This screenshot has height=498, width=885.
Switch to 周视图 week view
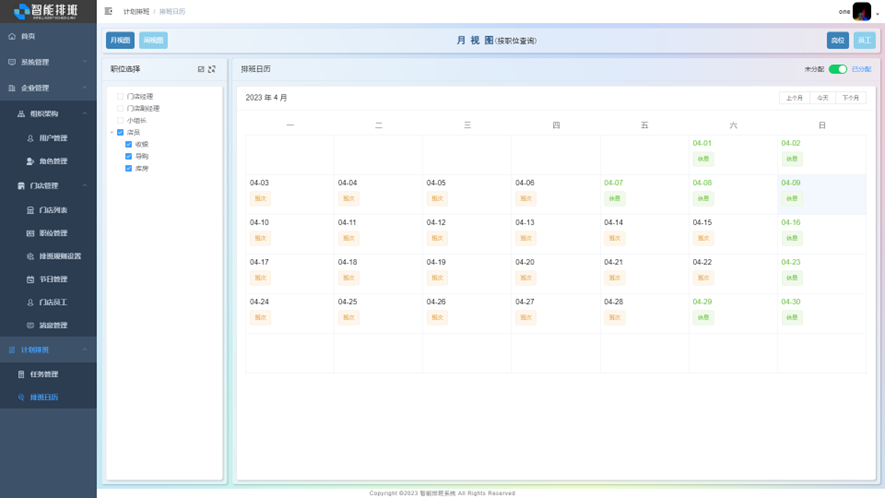coord(154,40)
